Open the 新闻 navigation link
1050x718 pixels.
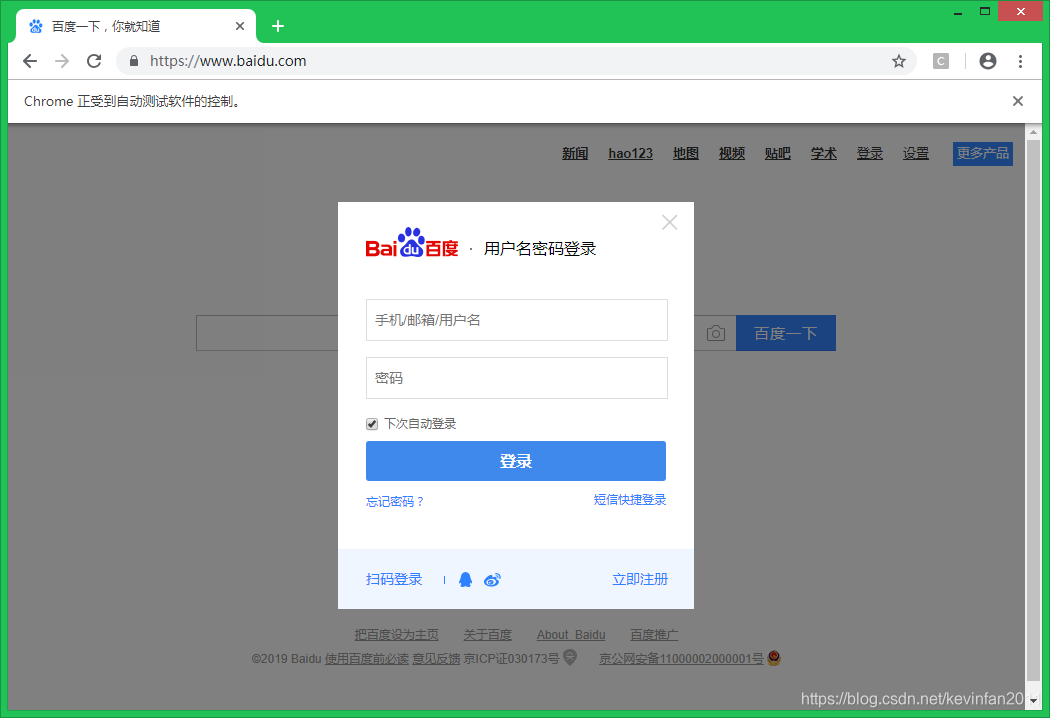coord(575,153)
